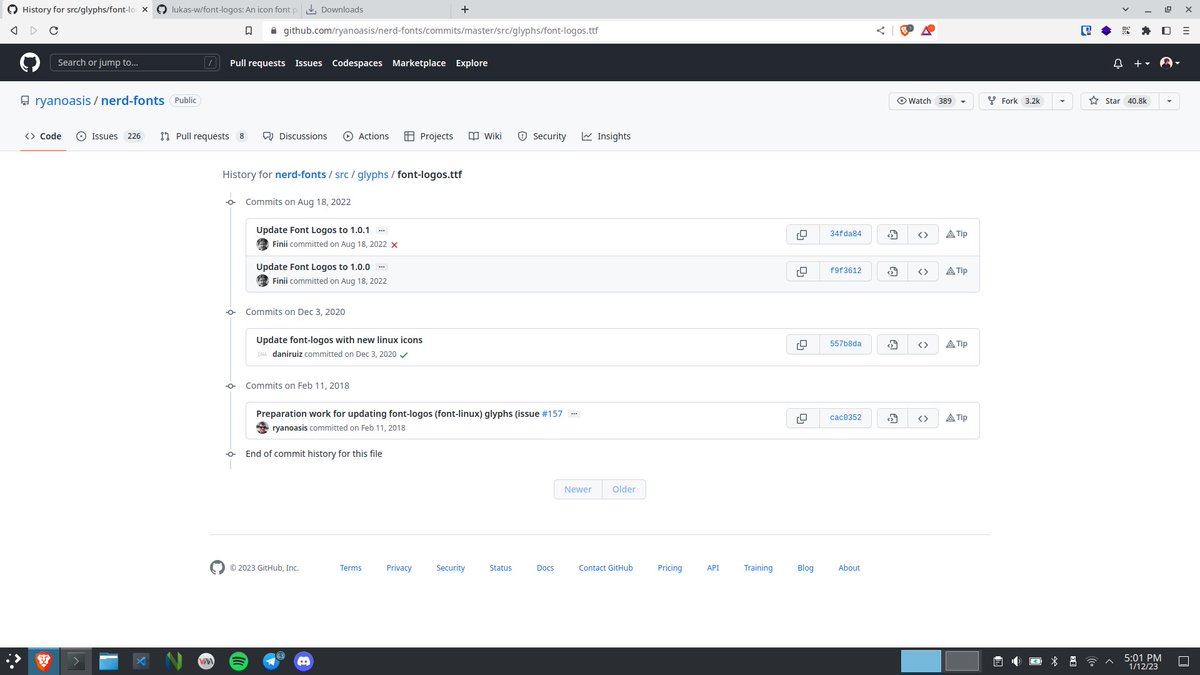View file at commit 557b8da

[892, 344]
